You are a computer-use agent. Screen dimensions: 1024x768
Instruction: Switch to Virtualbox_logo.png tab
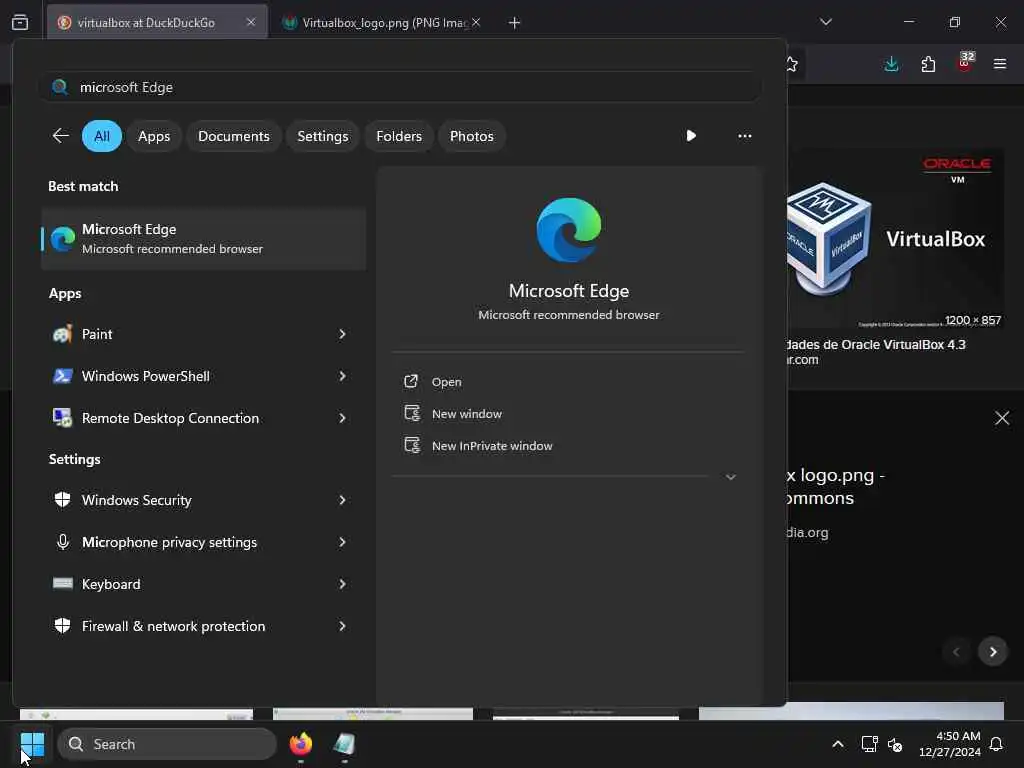(x=383, y=23)
